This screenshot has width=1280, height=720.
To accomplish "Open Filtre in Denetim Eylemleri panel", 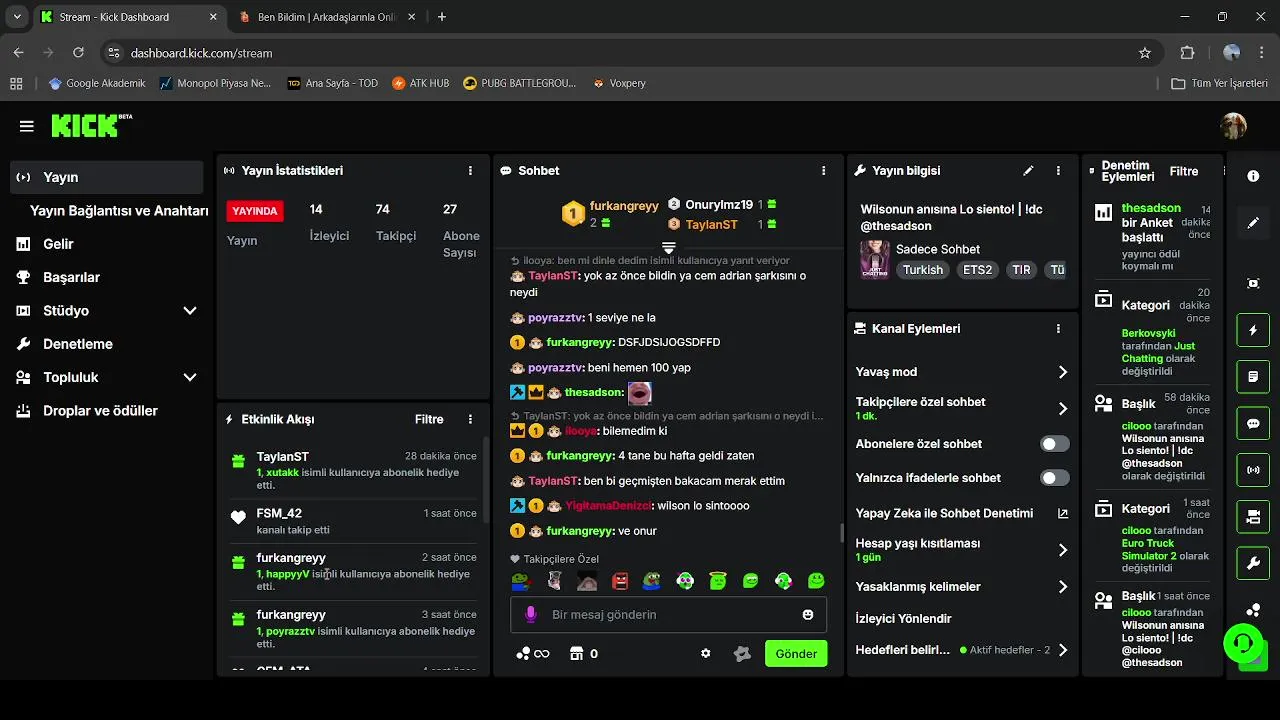I will (x=1184, y=171).
